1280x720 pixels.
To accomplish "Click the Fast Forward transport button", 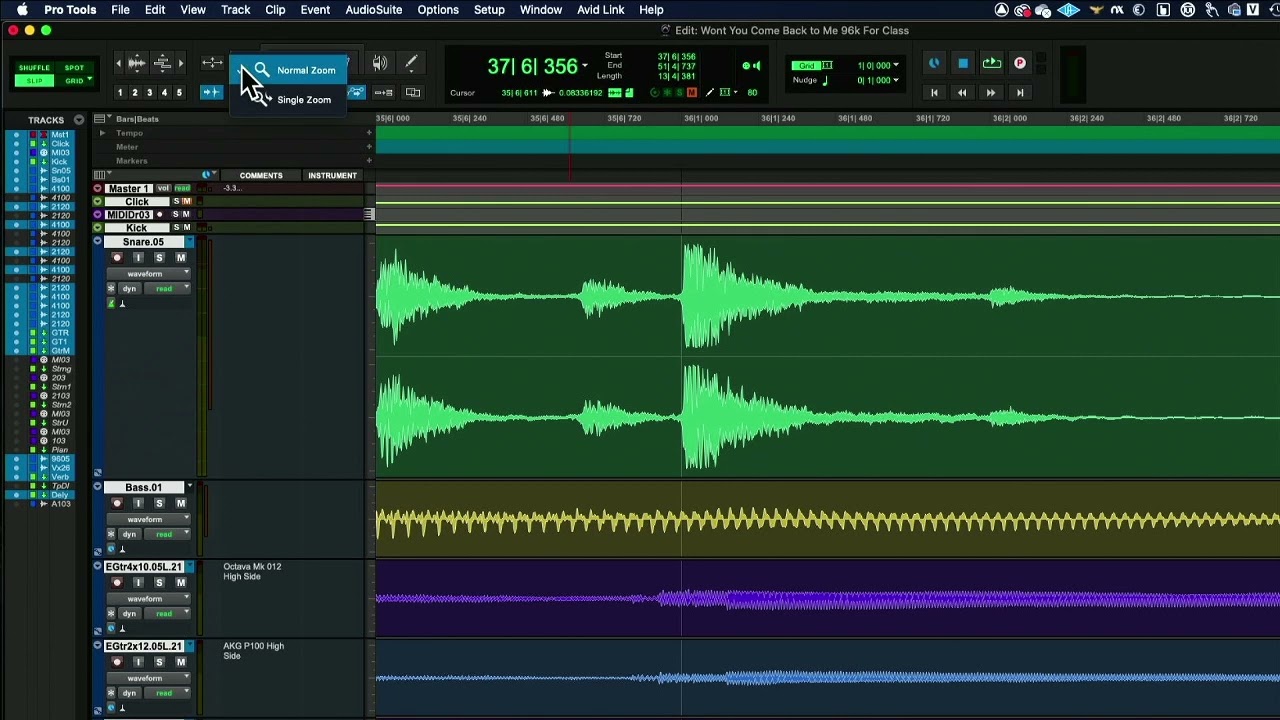I will [991, 93].
